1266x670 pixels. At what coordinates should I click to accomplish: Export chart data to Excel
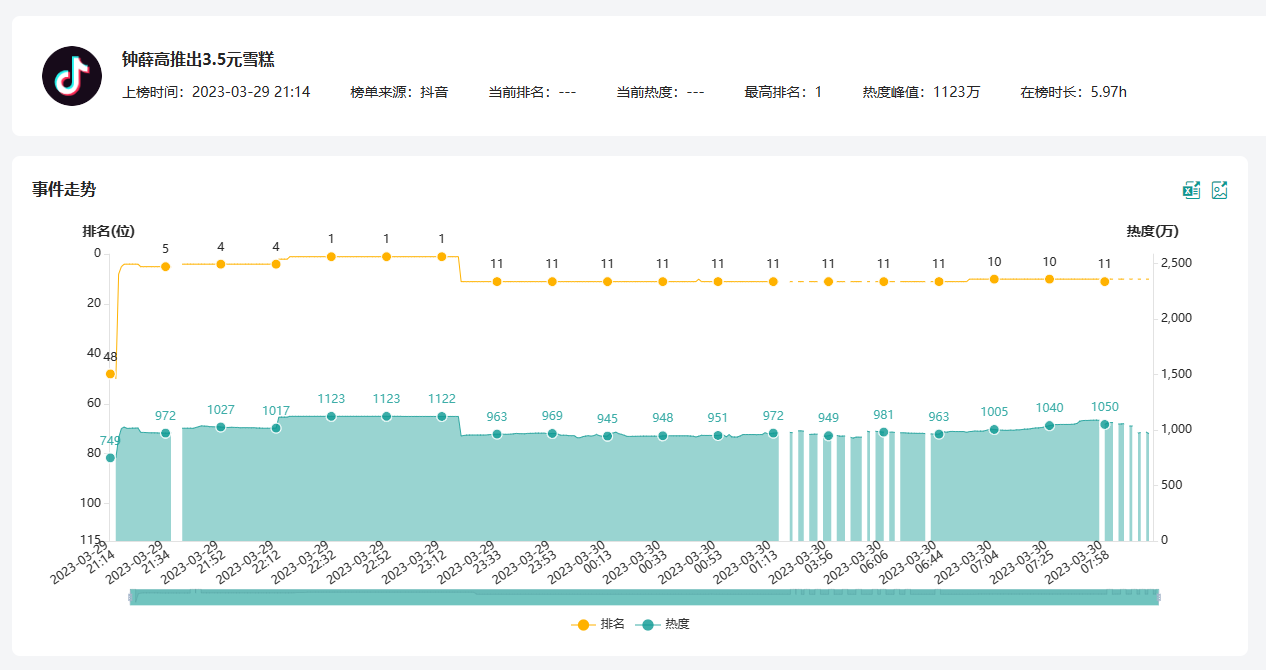[1191, 190]
